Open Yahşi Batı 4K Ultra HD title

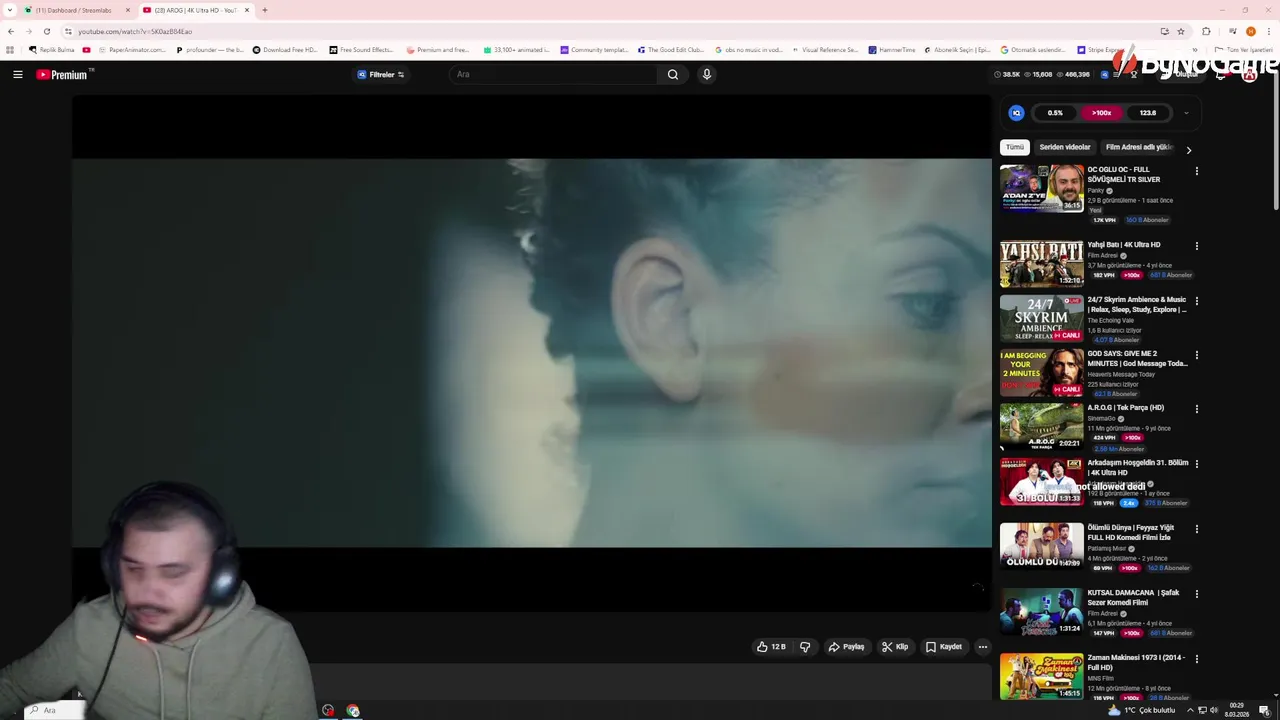tap(1124, 245)
